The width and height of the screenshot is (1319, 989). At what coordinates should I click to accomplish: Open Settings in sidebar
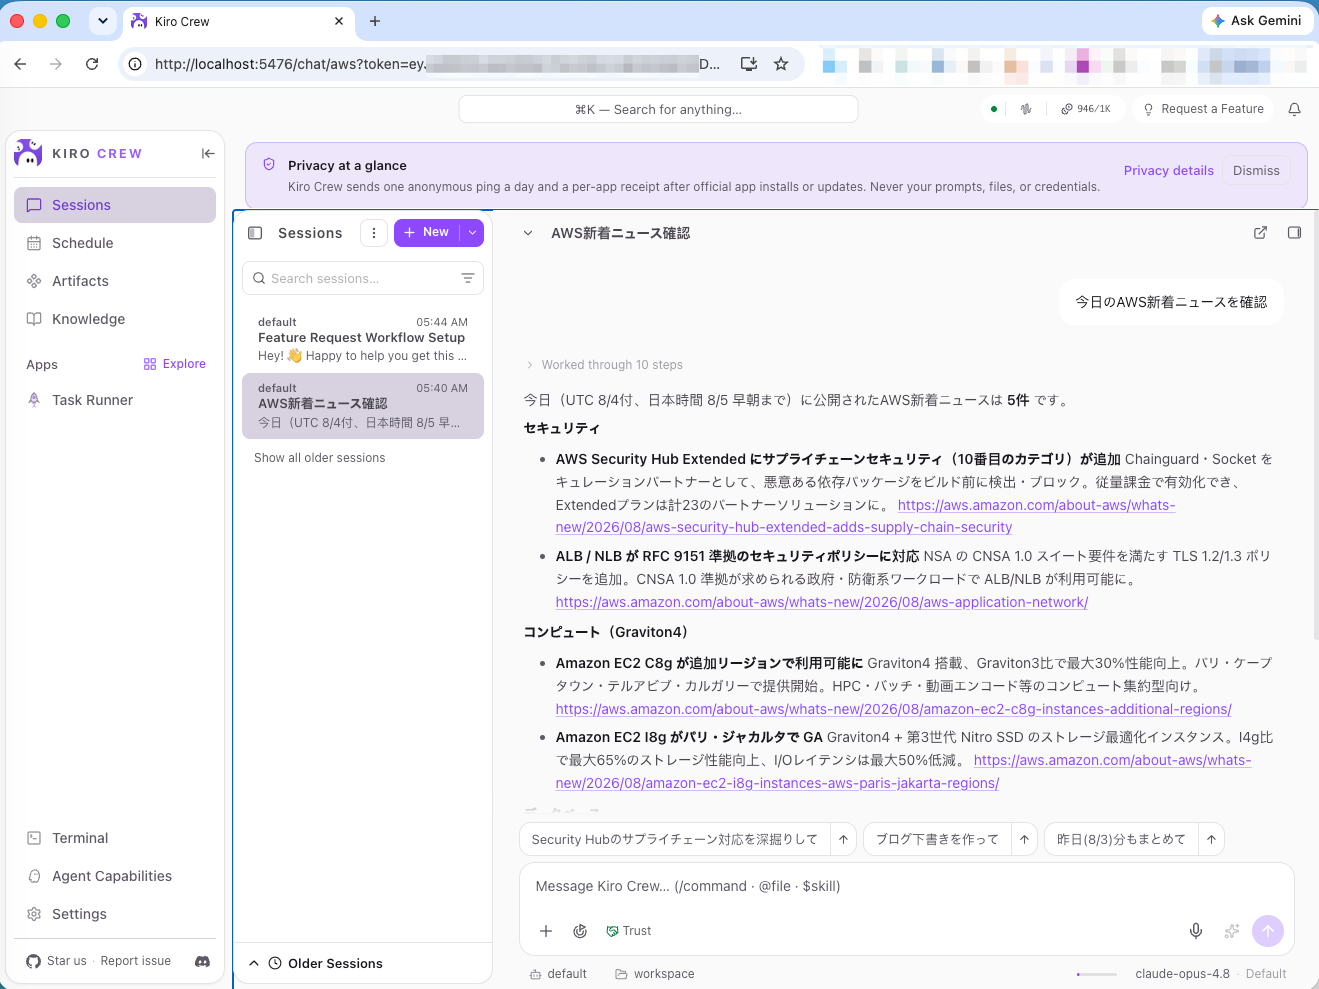click(115, 914)
